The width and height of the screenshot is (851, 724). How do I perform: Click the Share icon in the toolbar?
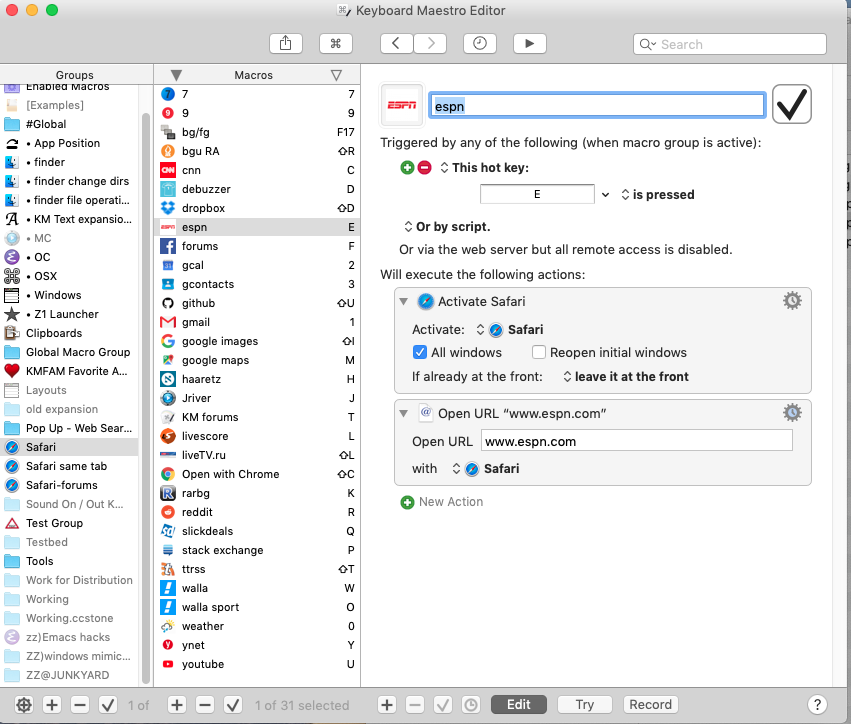point(286,43)
